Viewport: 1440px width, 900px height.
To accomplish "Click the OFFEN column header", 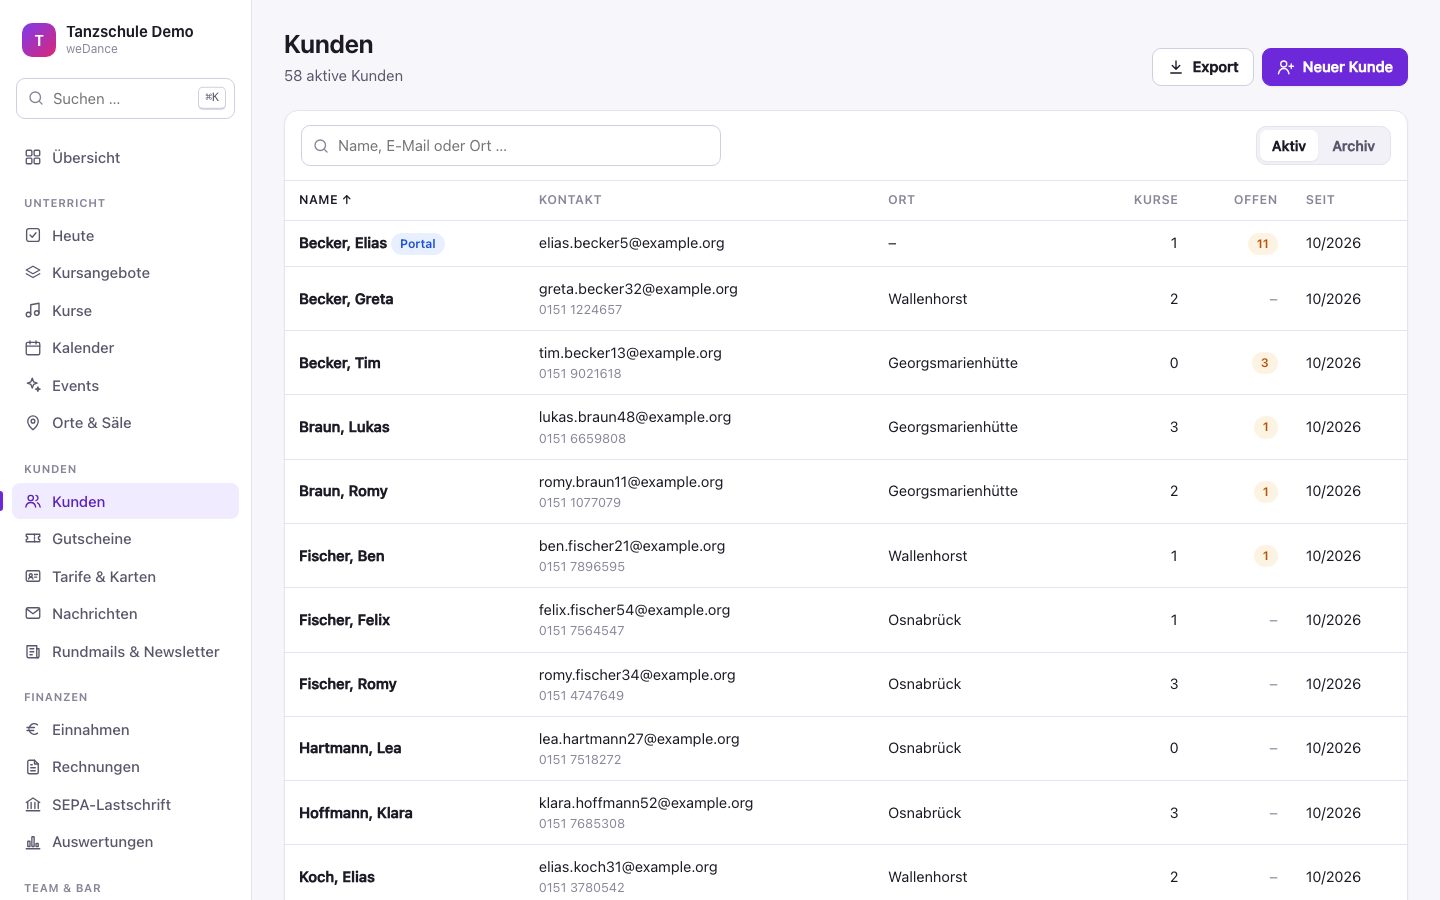I will click(x=1256, y=200).
